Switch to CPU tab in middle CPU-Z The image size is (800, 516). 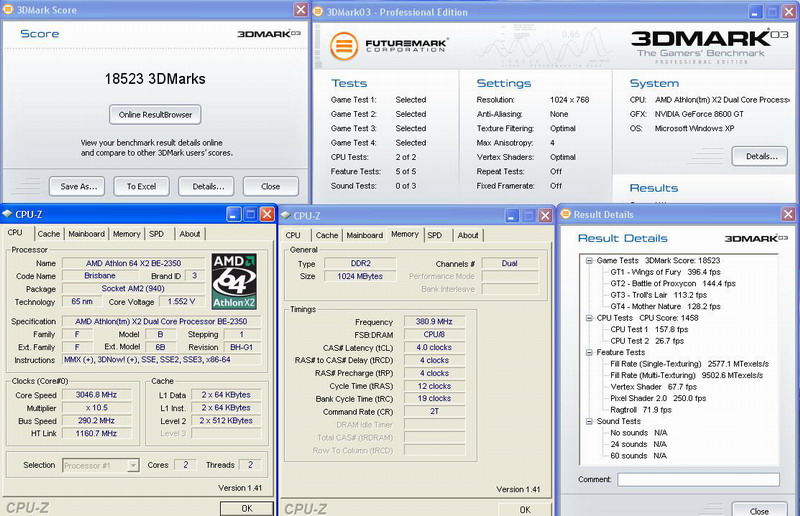293,235
